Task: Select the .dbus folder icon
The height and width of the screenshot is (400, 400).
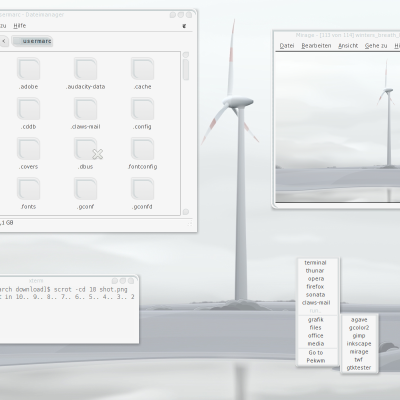Action: click(86, 149)
